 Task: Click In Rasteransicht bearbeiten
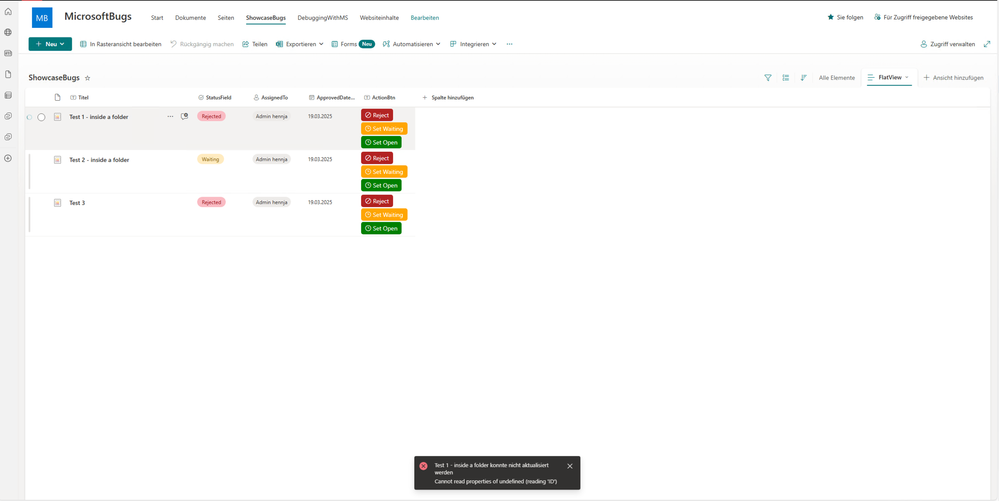[x=120, y=44]
